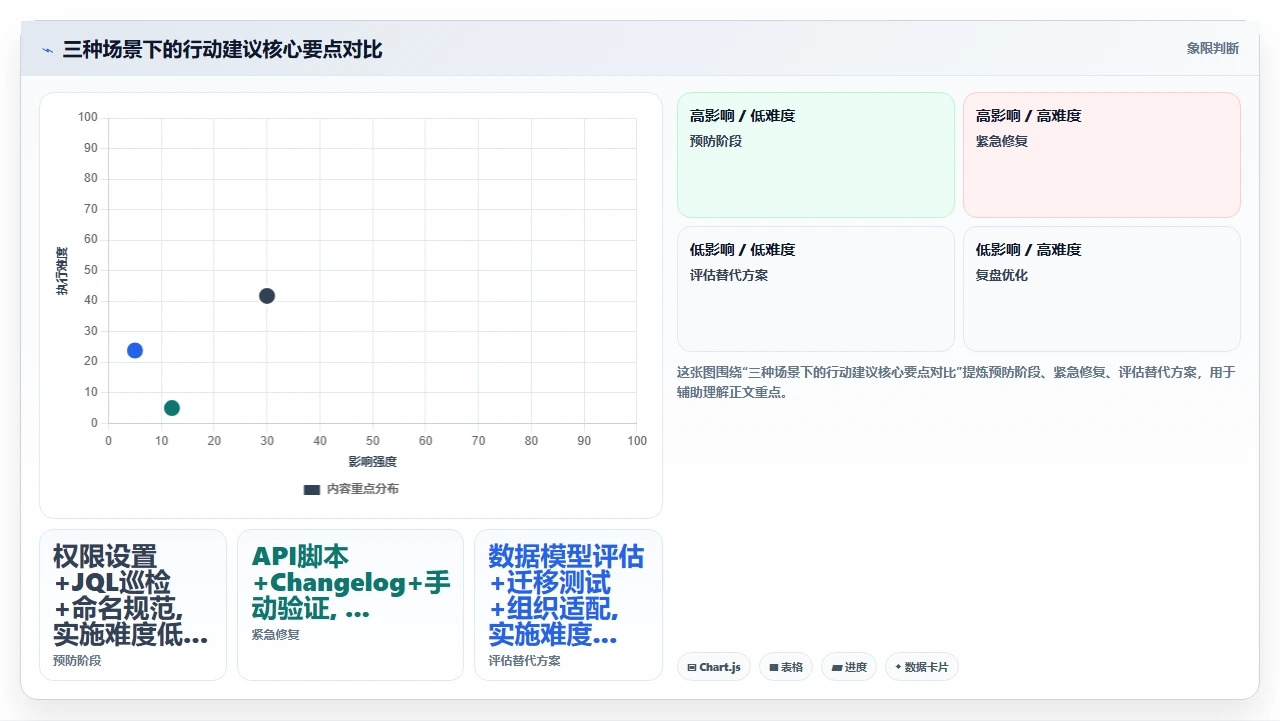Screen dimensions: 1280x721
Task: Click the 进度 tag
Action: (849, 667)
